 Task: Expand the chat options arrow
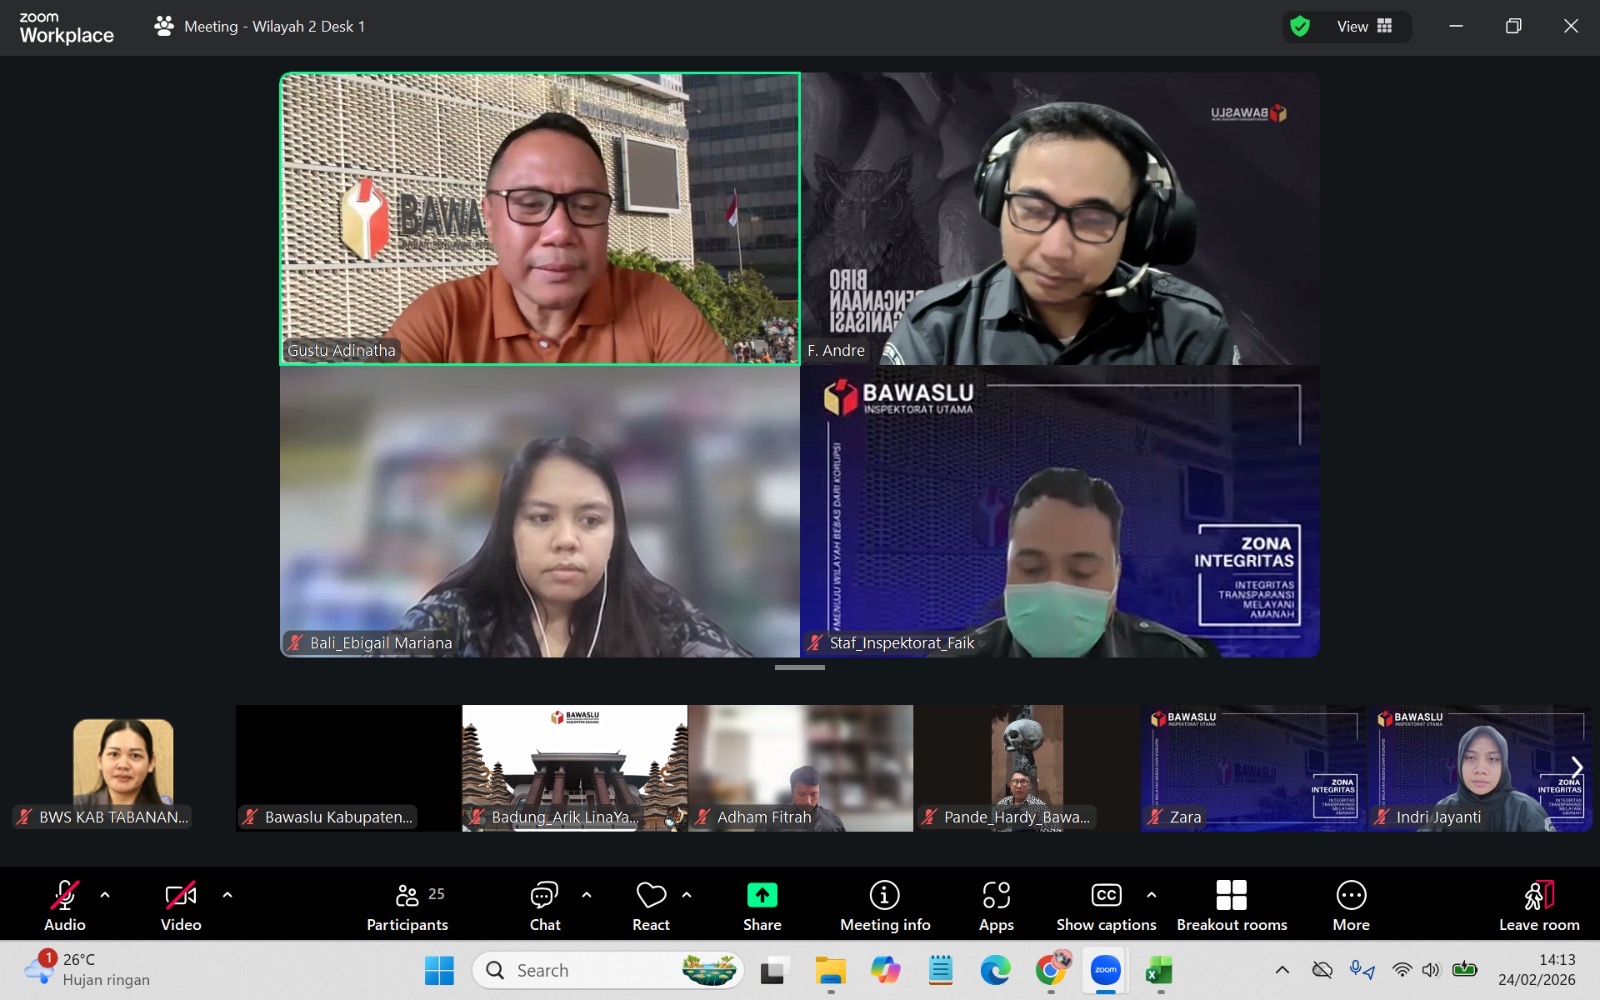point(587,895)
